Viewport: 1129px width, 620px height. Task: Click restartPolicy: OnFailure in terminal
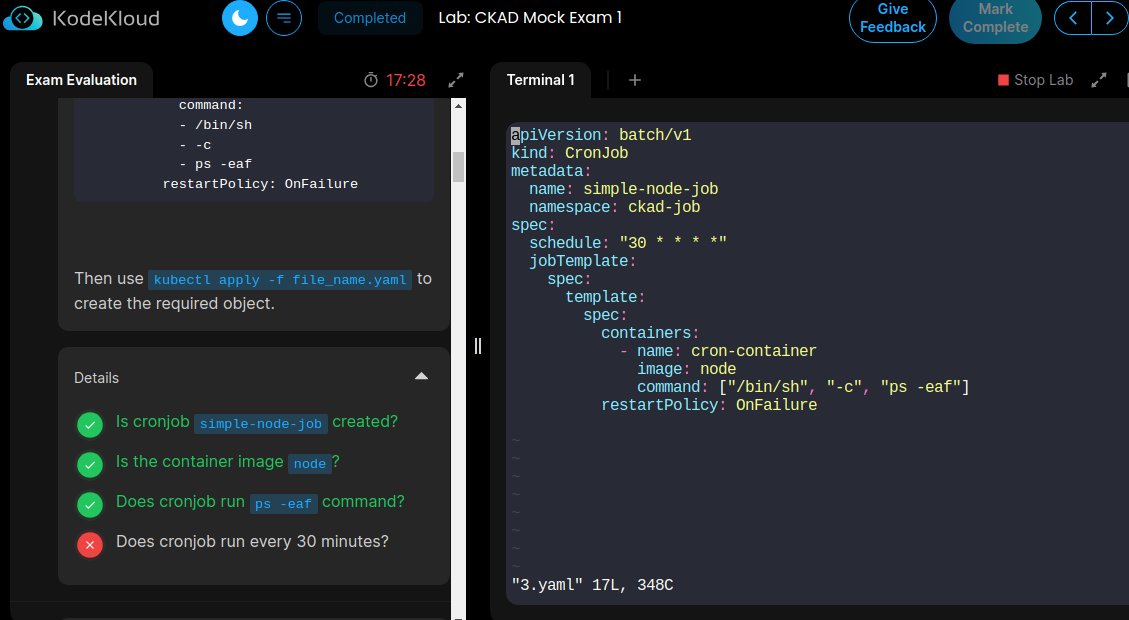[709, 405]
